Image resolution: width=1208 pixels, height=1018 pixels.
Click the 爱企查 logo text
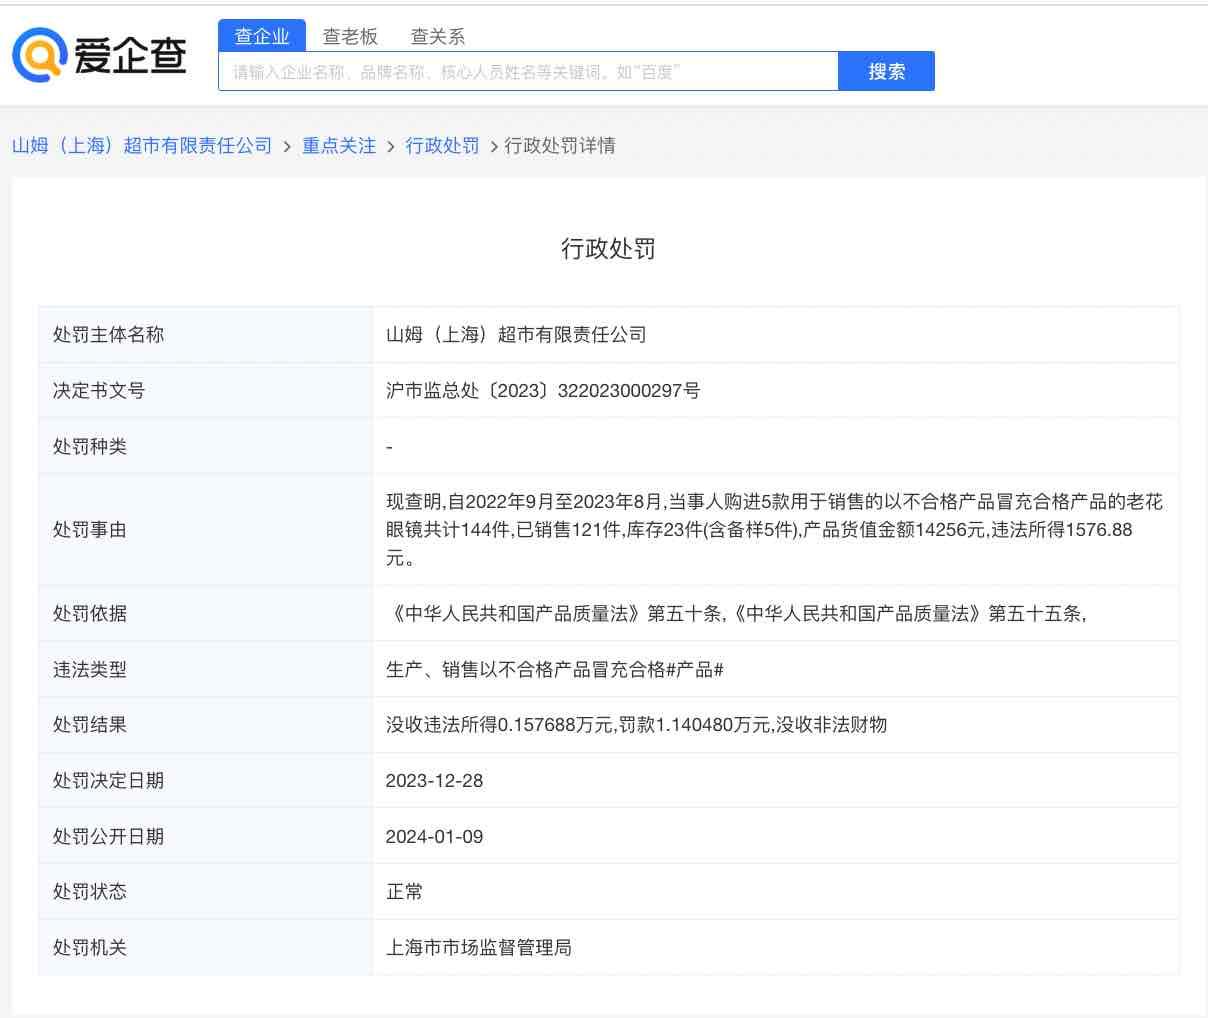130,56
